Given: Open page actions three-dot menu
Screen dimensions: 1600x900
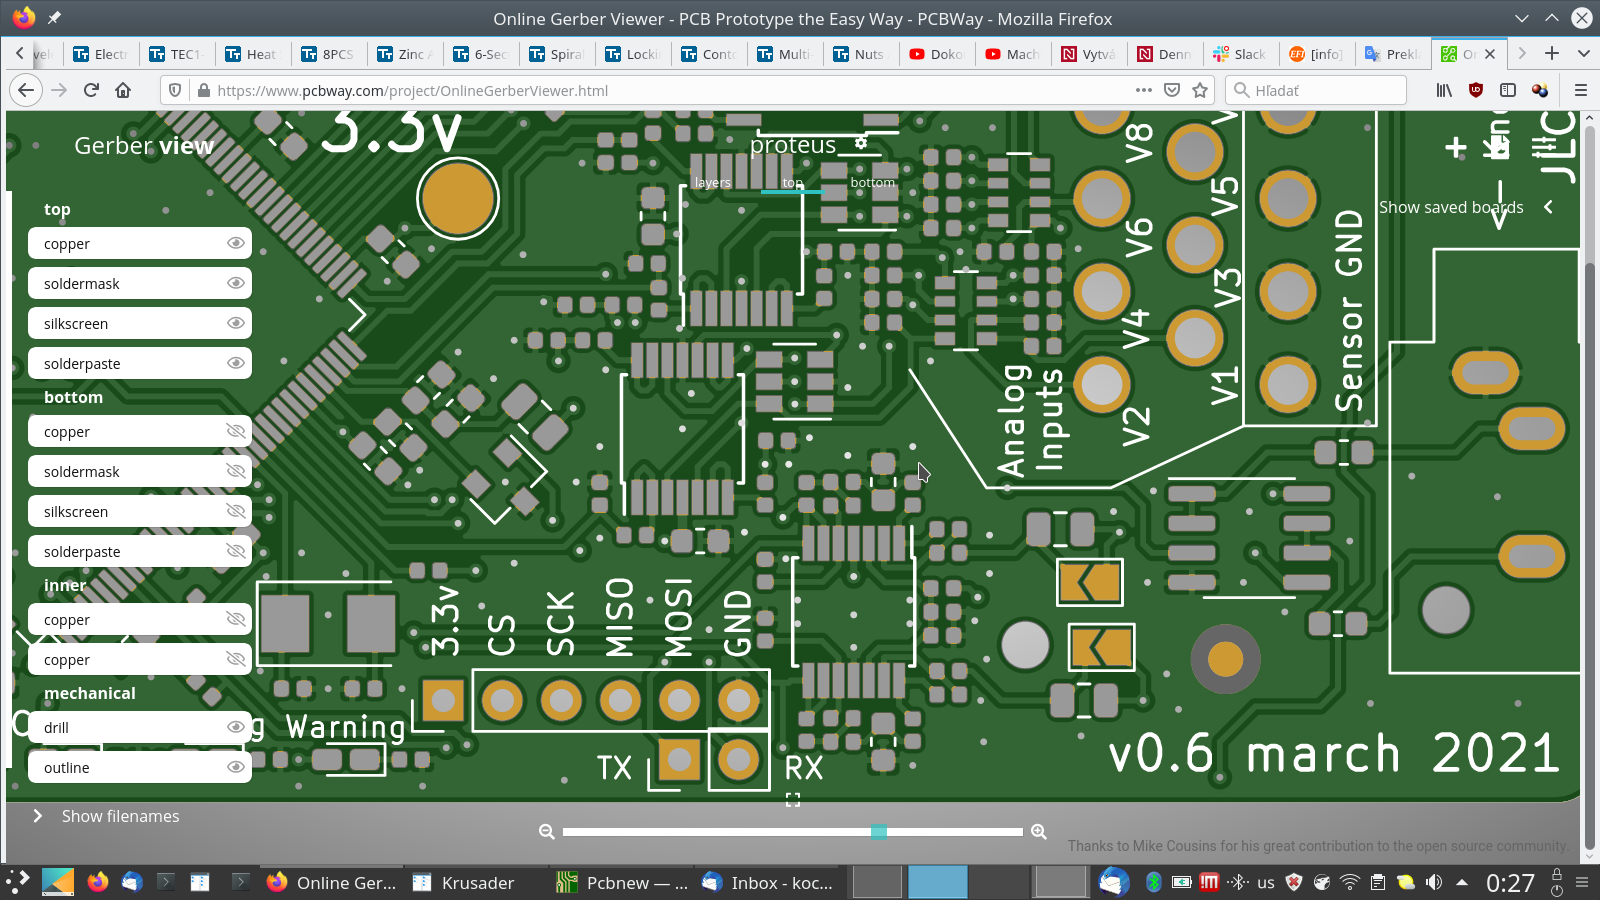Looking at the screenshot, I should [x=1144, y=90].
